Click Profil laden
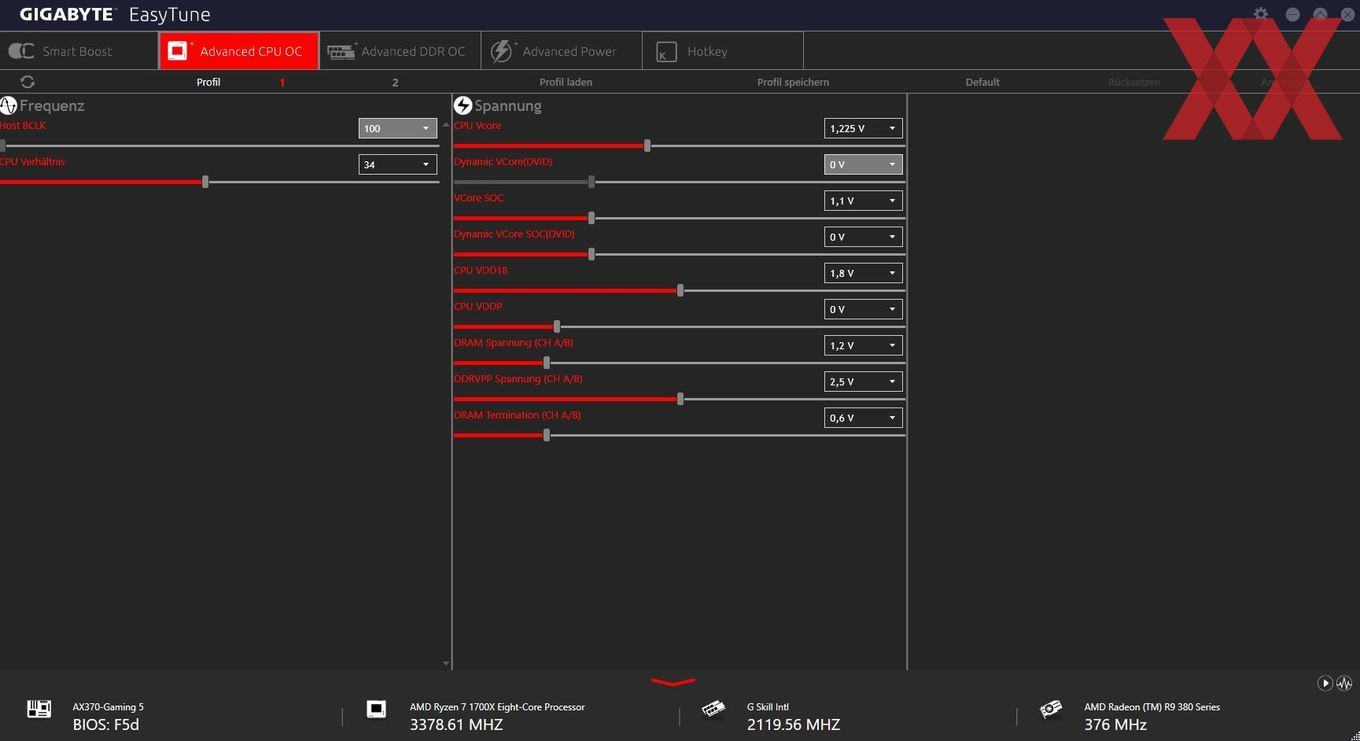 566,82
